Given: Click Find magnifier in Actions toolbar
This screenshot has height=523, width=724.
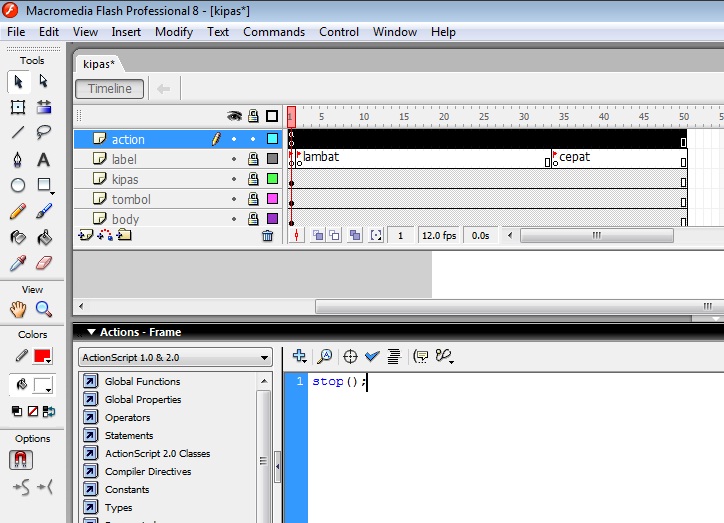Looking at the screenshot, I should (x=325, y=356).
